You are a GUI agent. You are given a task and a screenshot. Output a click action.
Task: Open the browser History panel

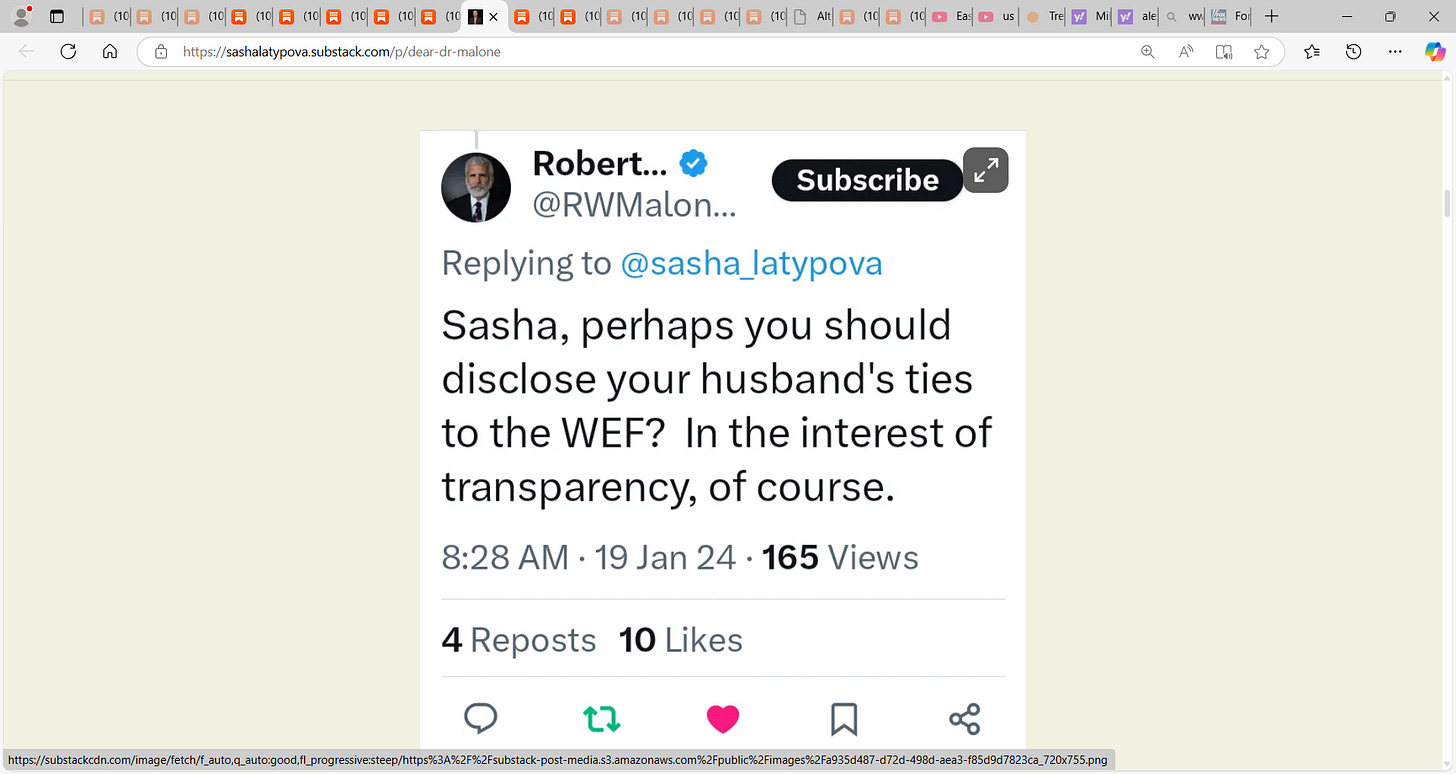click(1354, 52)
